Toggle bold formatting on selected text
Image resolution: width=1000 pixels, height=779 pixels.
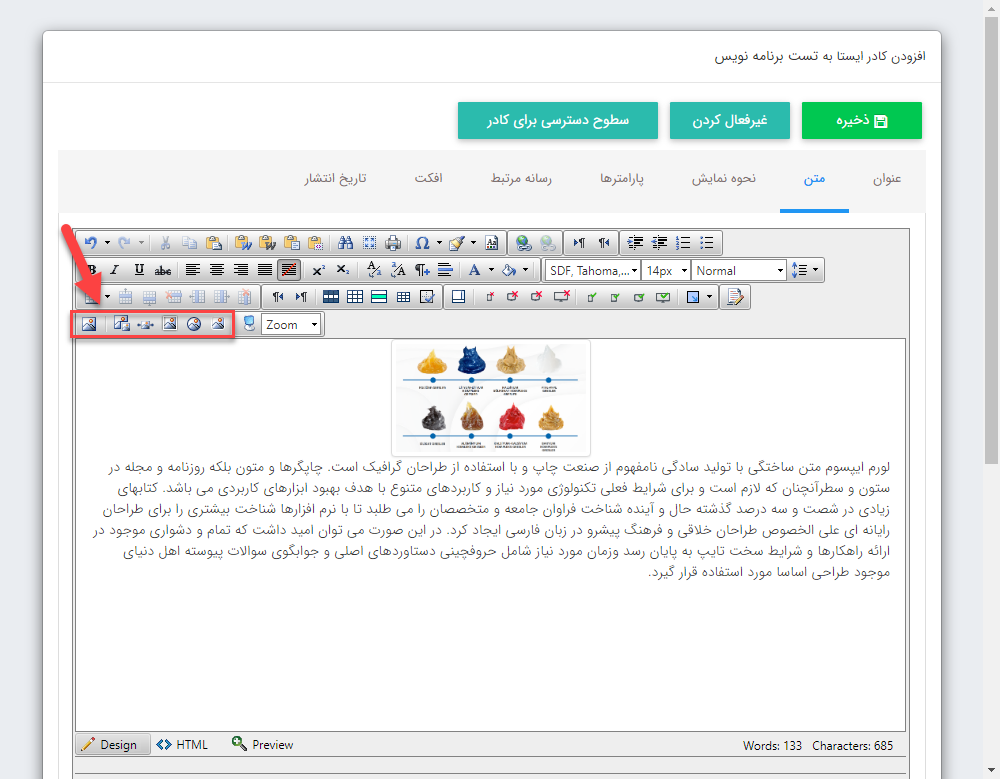[x=92, y=269]
